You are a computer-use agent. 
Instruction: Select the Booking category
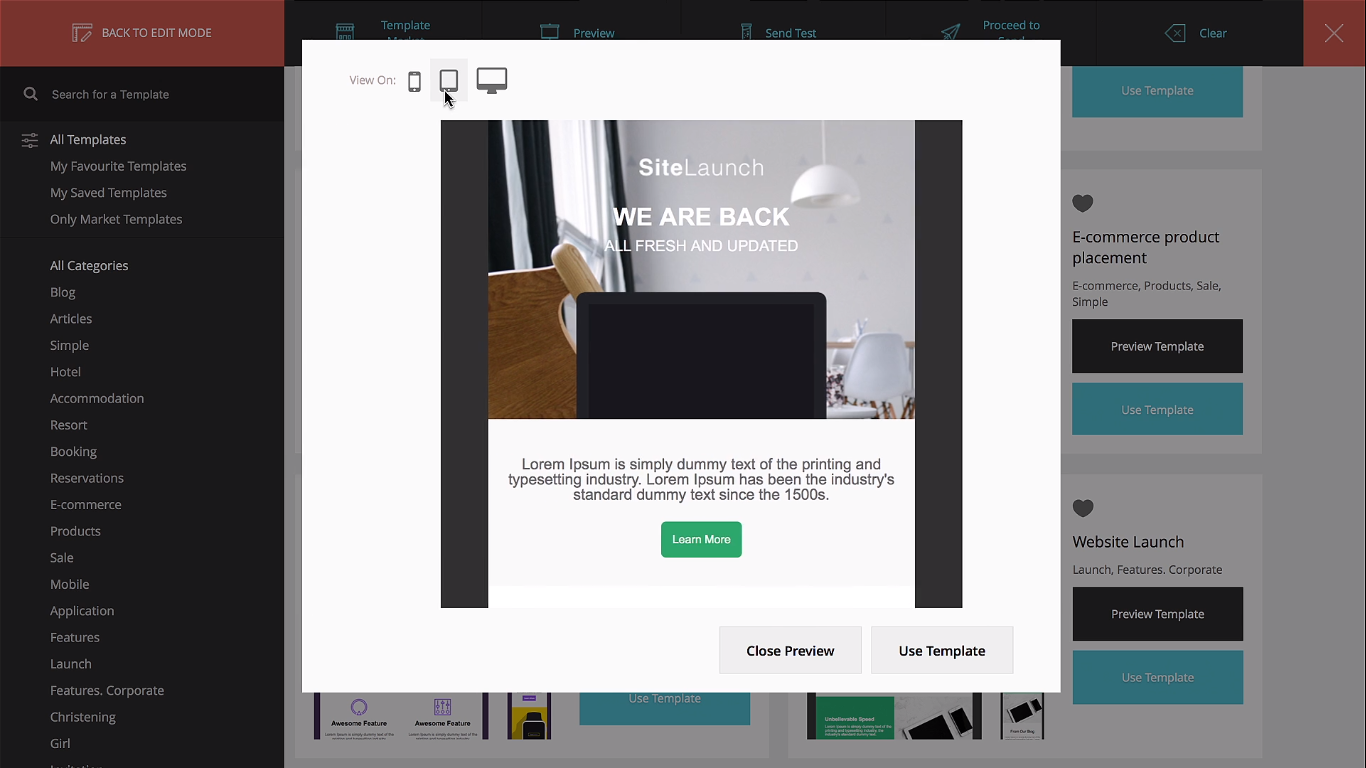[73, 452]
